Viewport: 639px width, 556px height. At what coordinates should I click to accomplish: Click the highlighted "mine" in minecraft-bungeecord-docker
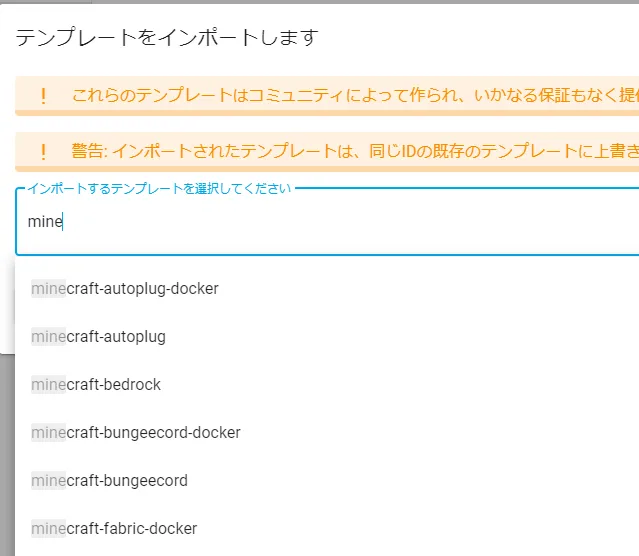click(48, 433)
